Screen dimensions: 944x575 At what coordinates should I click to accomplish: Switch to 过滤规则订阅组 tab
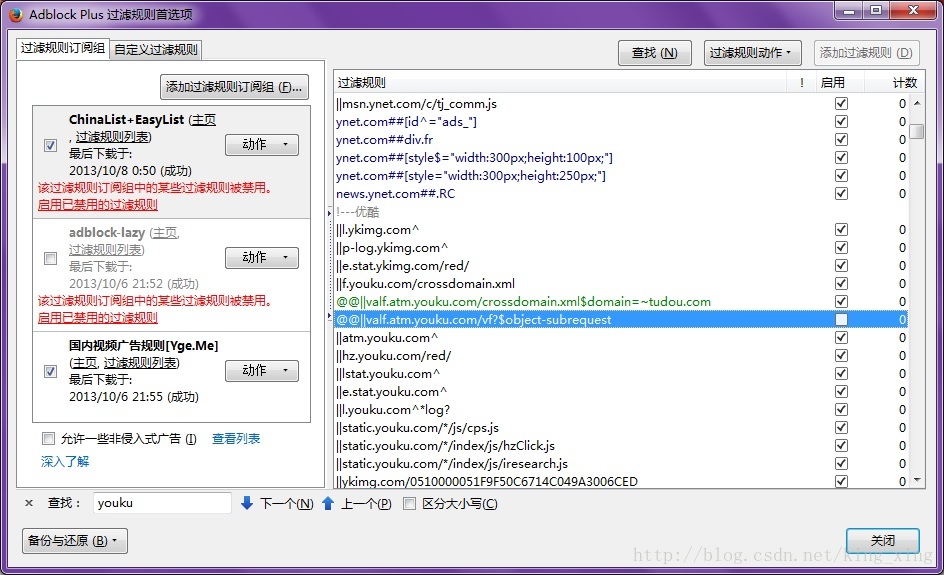[x=63, y=48]
